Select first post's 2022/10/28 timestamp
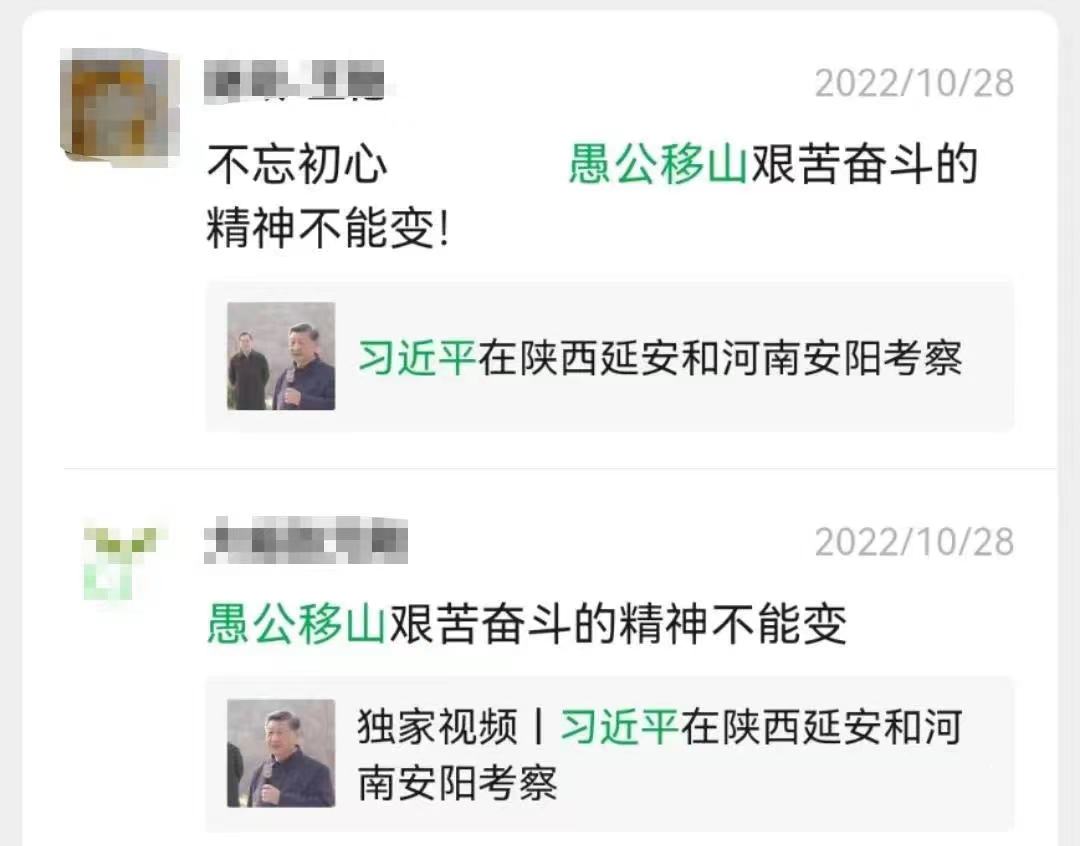Image resolution: width=1080 pixels, height=846 pixels. pos(914,83)
